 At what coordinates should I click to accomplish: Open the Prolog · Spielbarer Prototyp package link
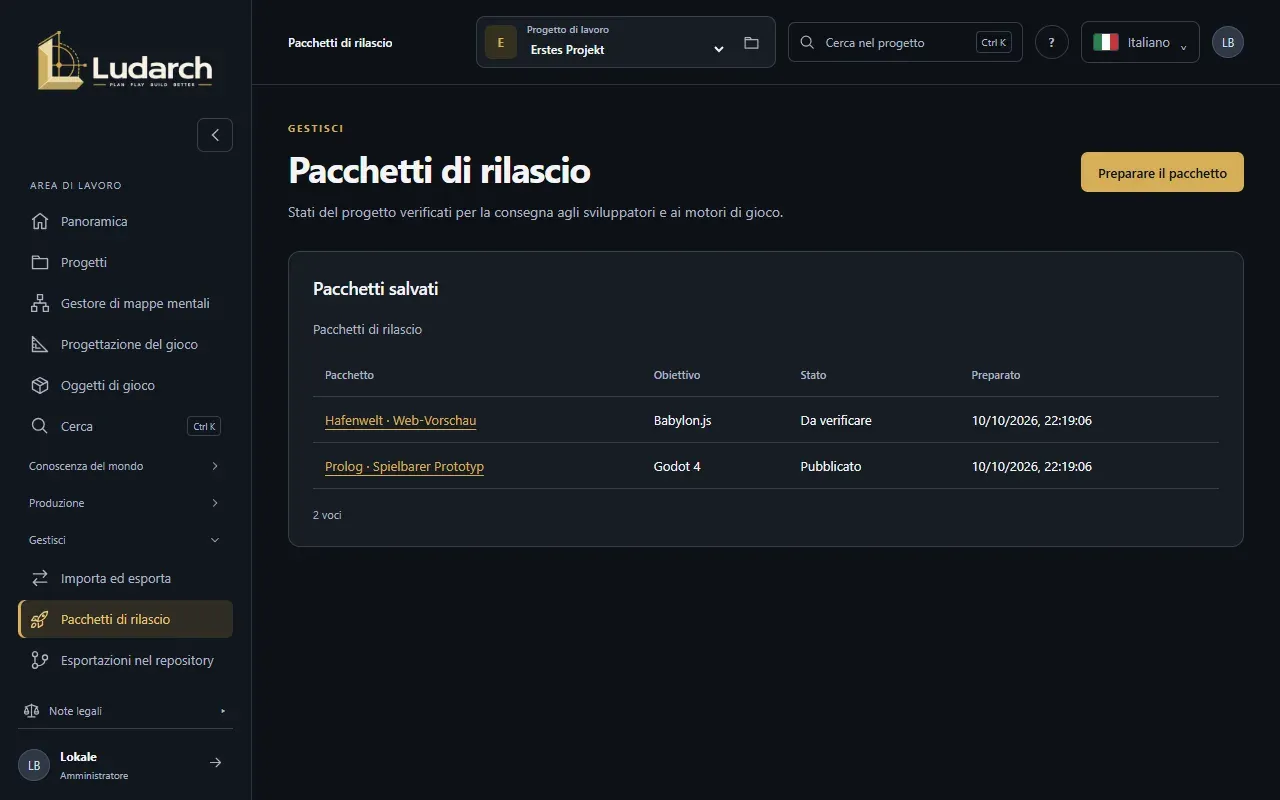(x=404, y=467)
